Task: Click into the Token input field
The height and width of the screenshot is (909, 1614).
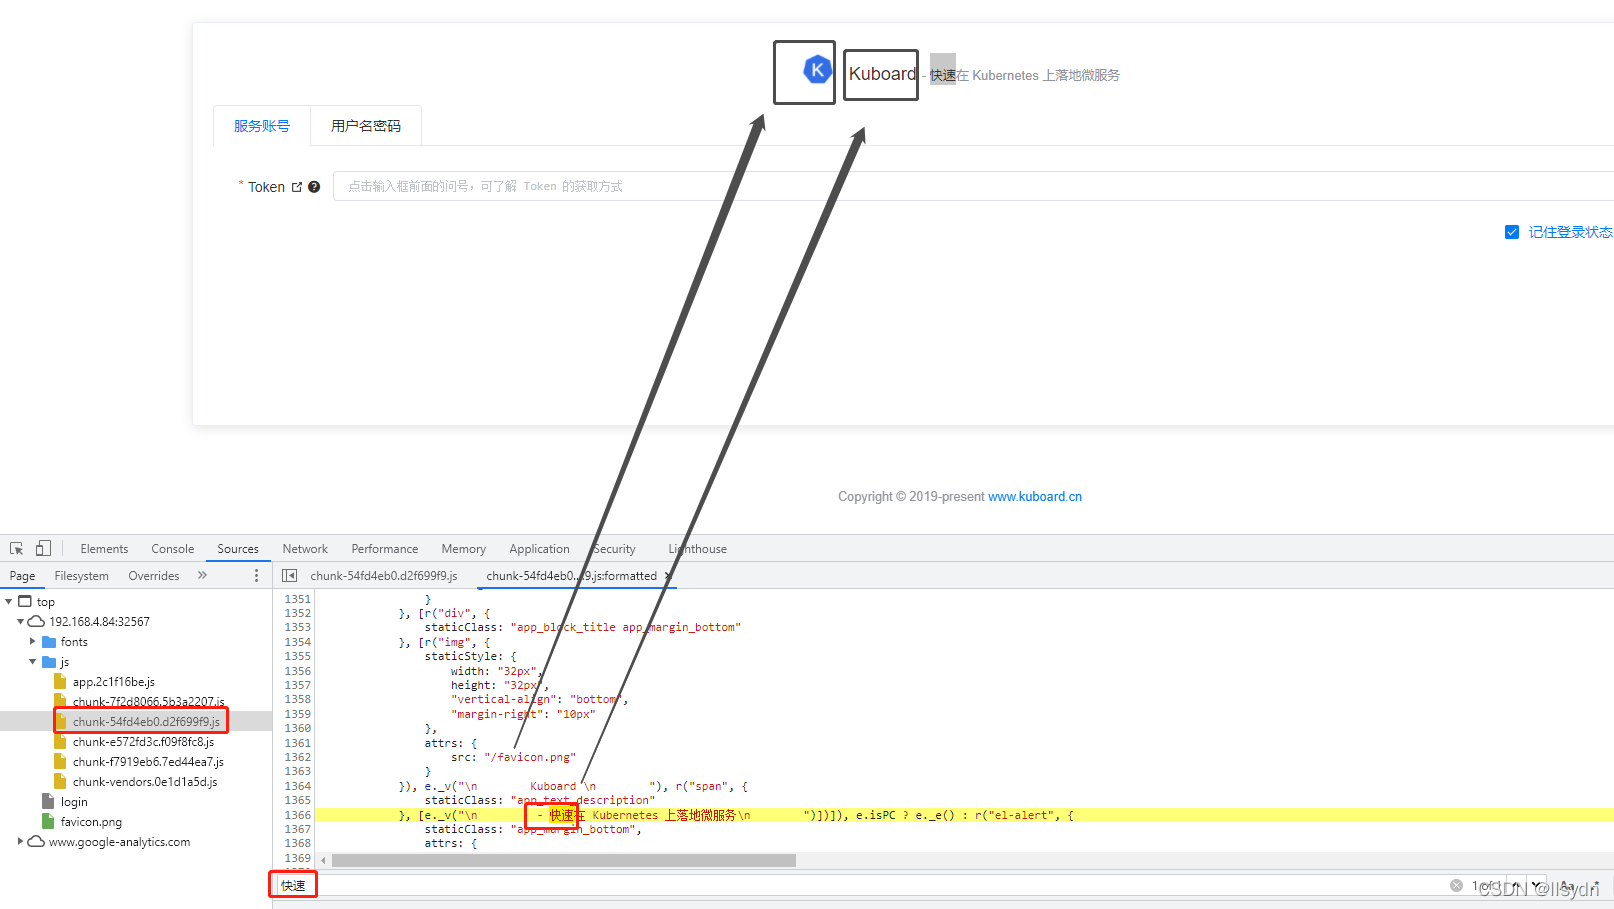Action: click(972, 186)
